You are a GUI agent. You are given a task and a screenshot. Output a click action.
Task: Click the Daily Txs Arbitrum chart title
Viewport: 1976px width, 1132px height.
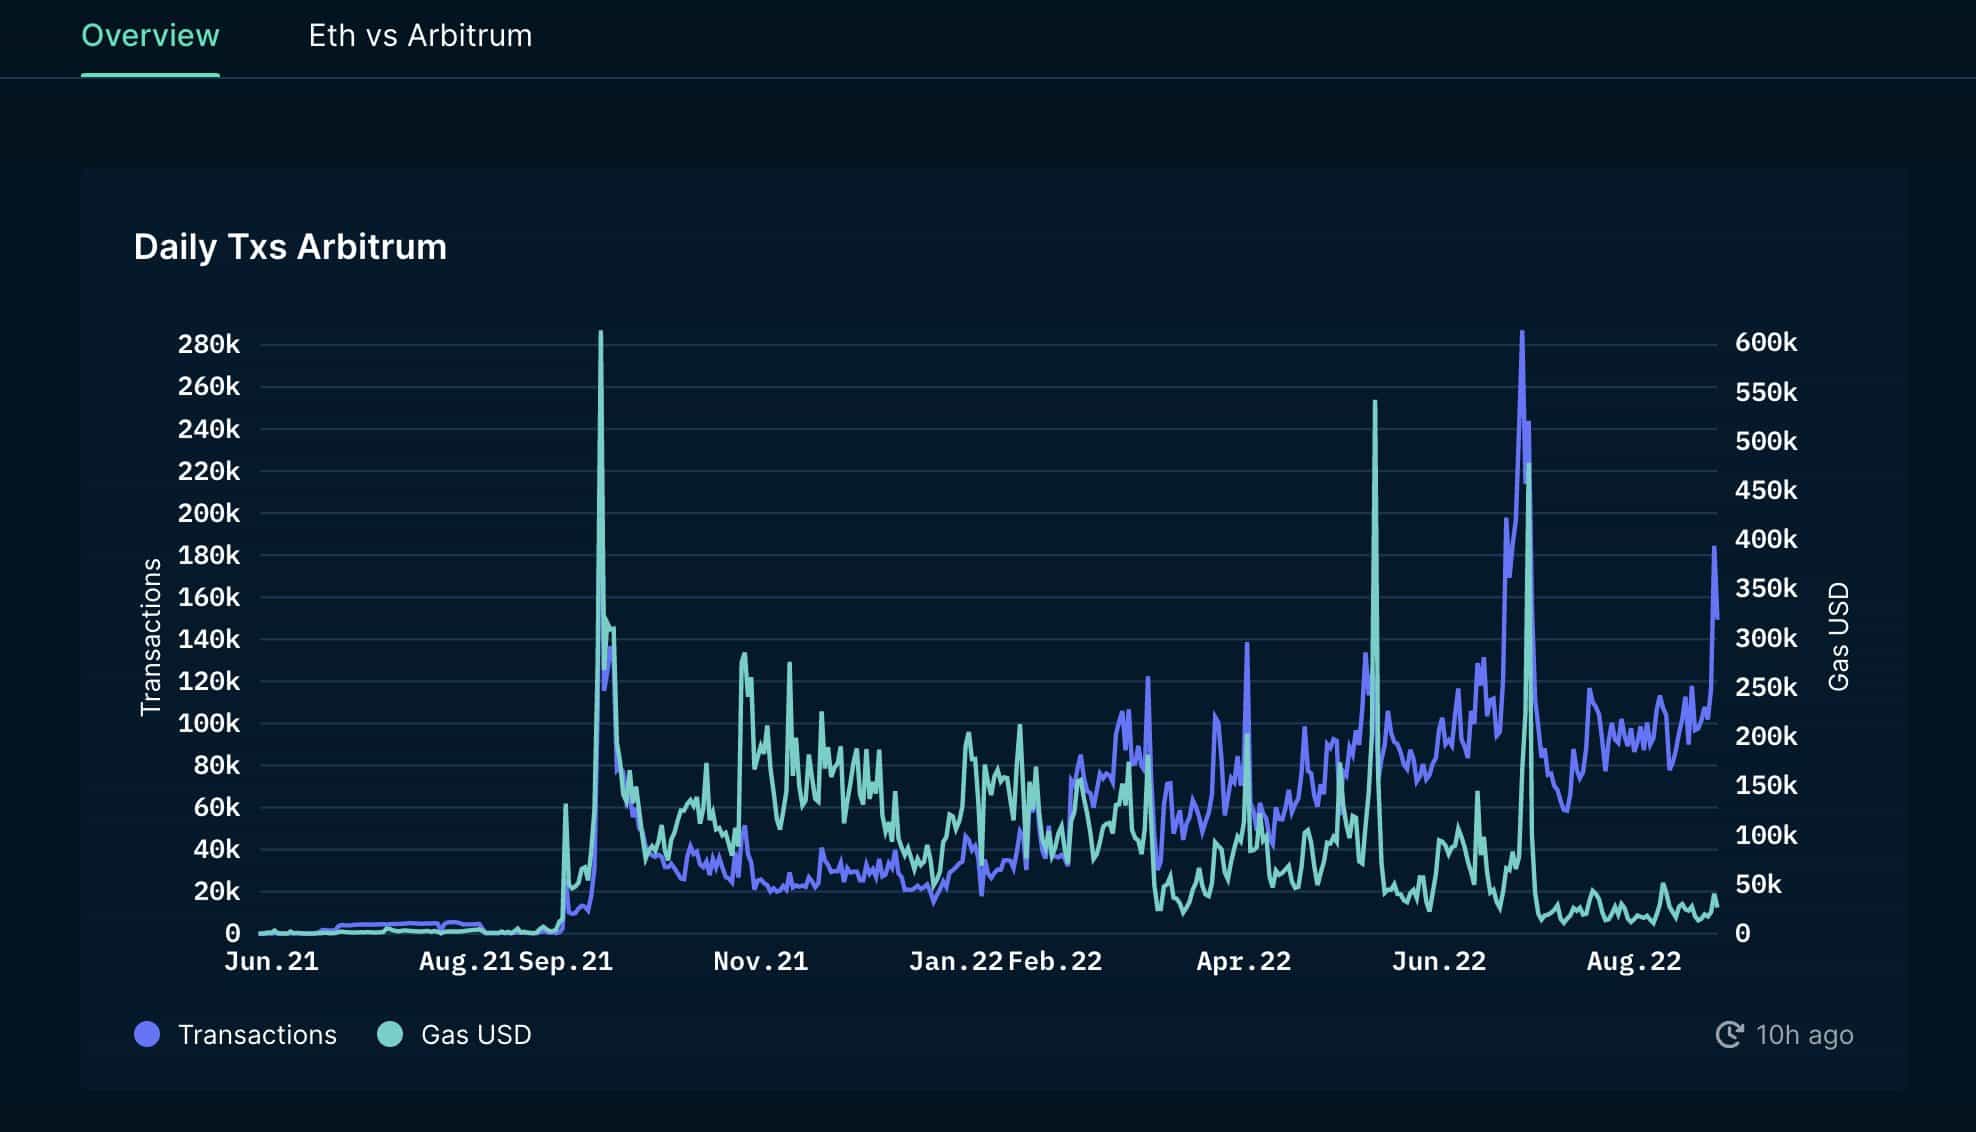(290, 247)
